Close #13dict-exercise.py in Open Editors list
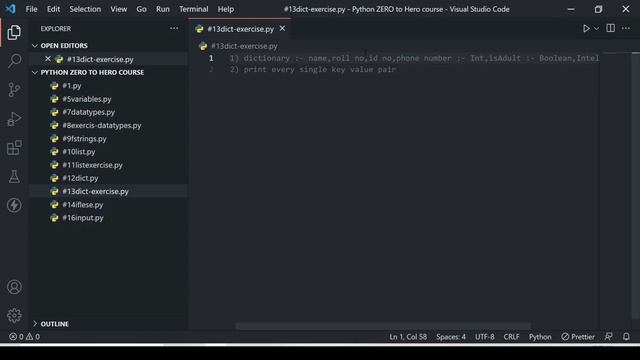Image resolution: width=640 pixels, height=360 pixels. [48, 59]
